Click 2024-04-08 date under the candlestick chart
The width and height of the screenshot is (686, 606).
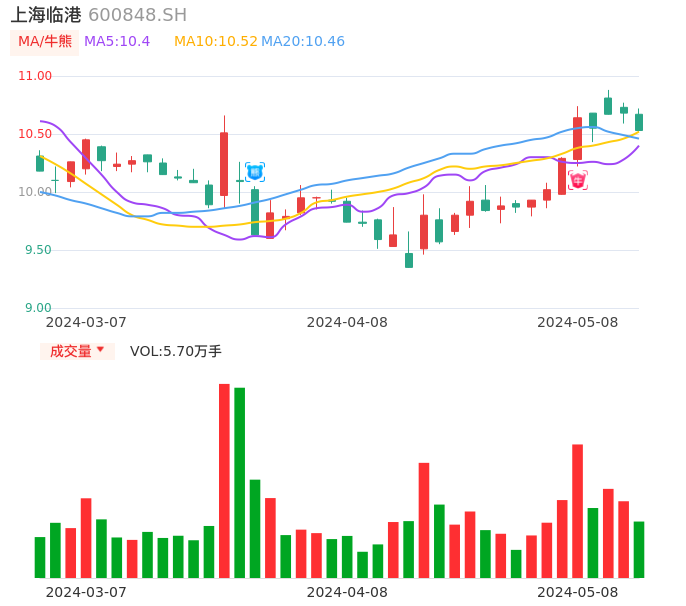point(347,322)
